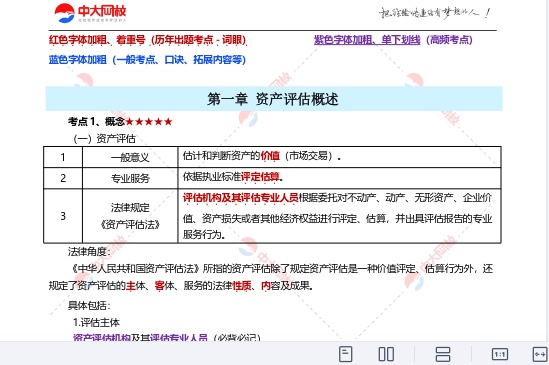Viewport: 549px width, 365px height.
Task: Select heading 考点 1、概念
Action: 96,122
